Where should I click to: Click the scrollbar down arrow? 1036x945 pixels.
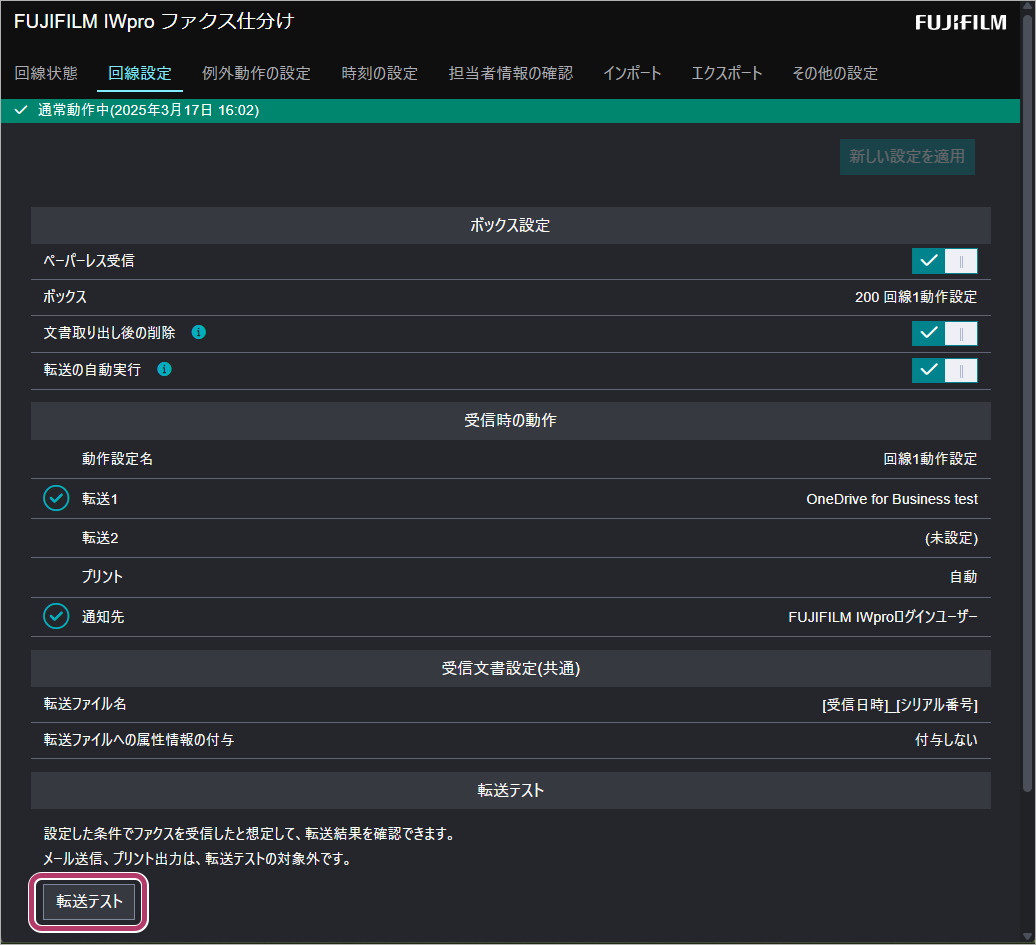tap(1027, 936)
